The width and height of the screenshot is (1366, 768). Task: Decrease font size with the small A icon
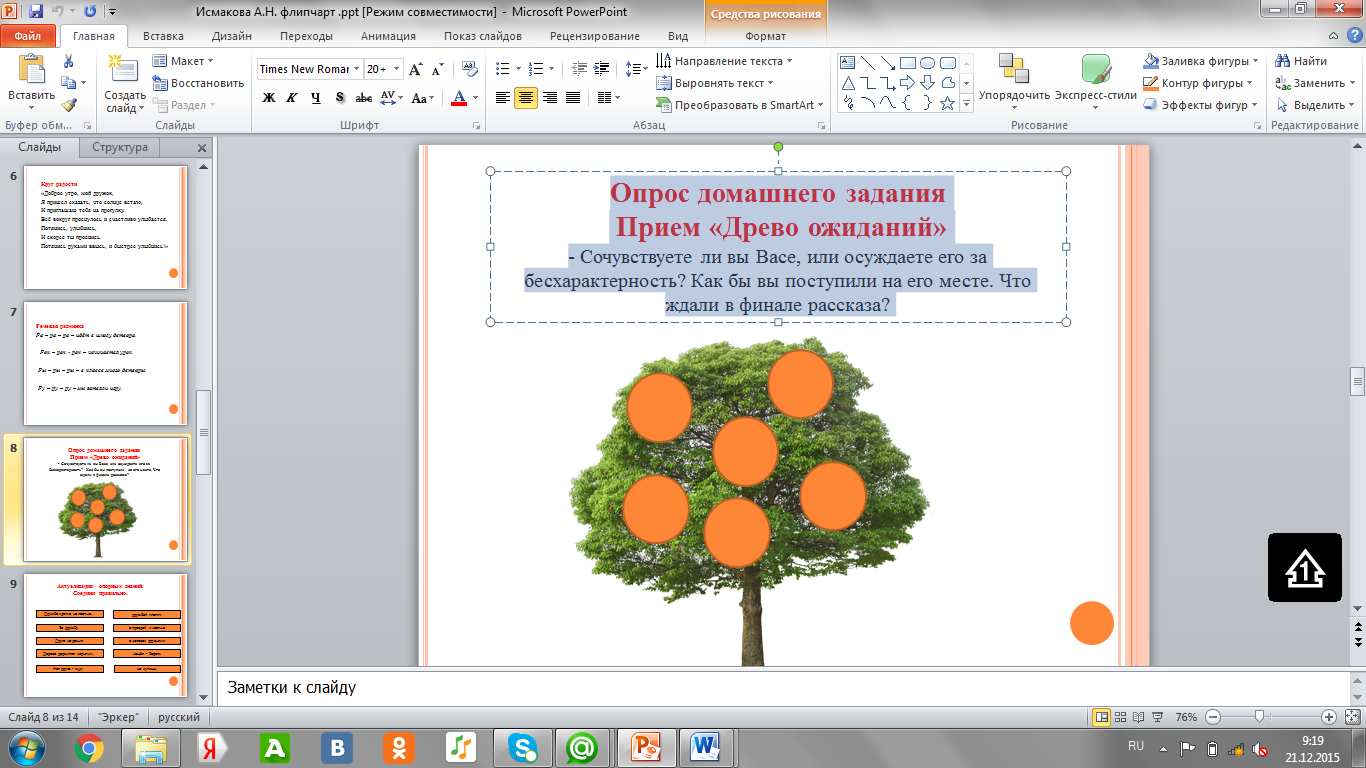(436, 69)
